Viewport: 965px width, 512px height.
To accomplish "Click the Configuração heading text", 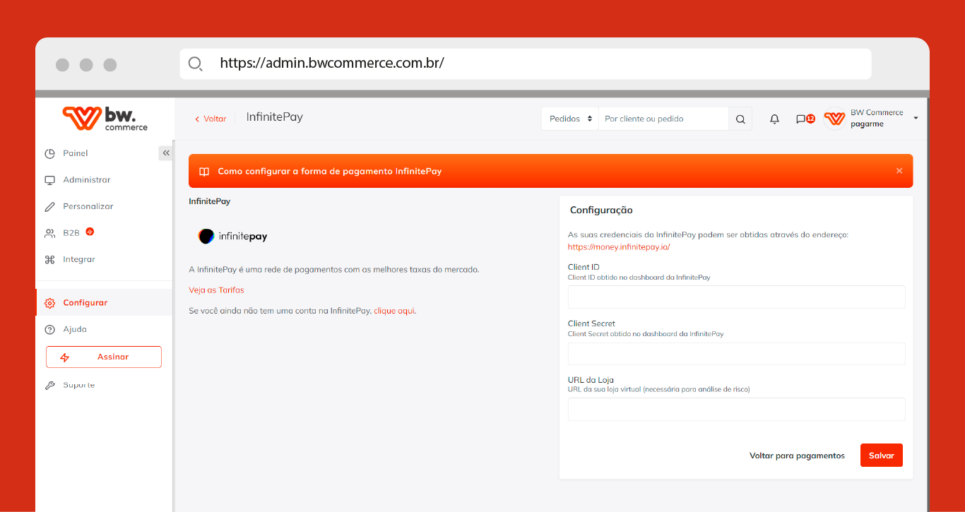I will coord(601,210).
